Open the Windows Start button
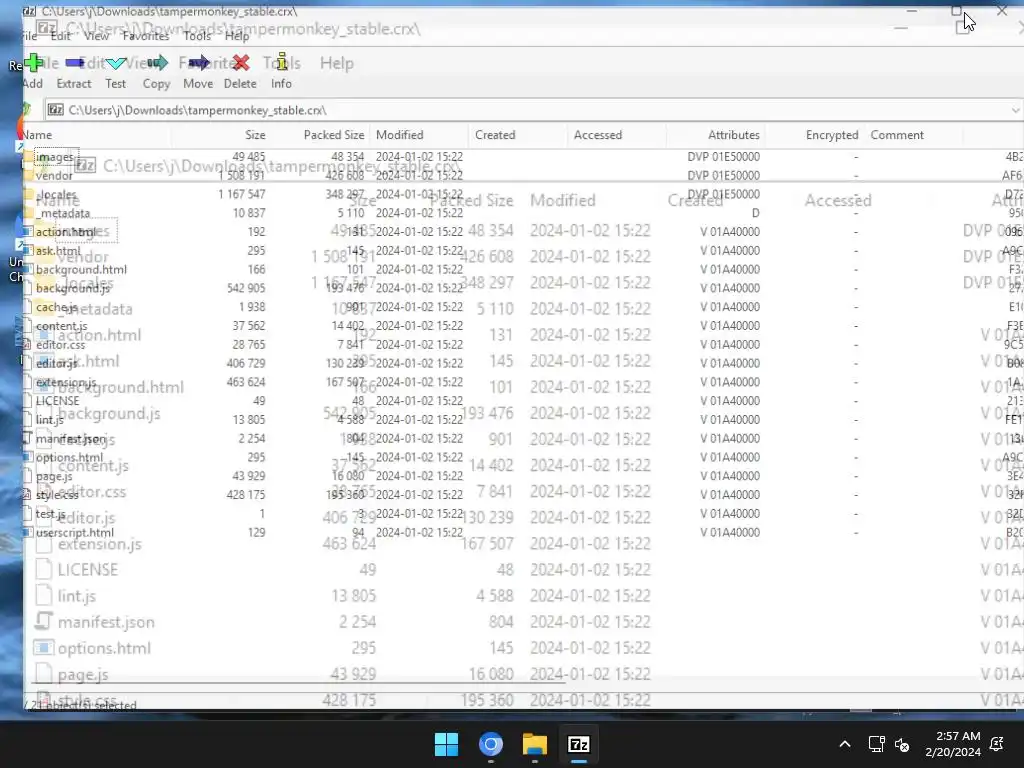Screen dimensions: 1024x768 pos(447,744)
